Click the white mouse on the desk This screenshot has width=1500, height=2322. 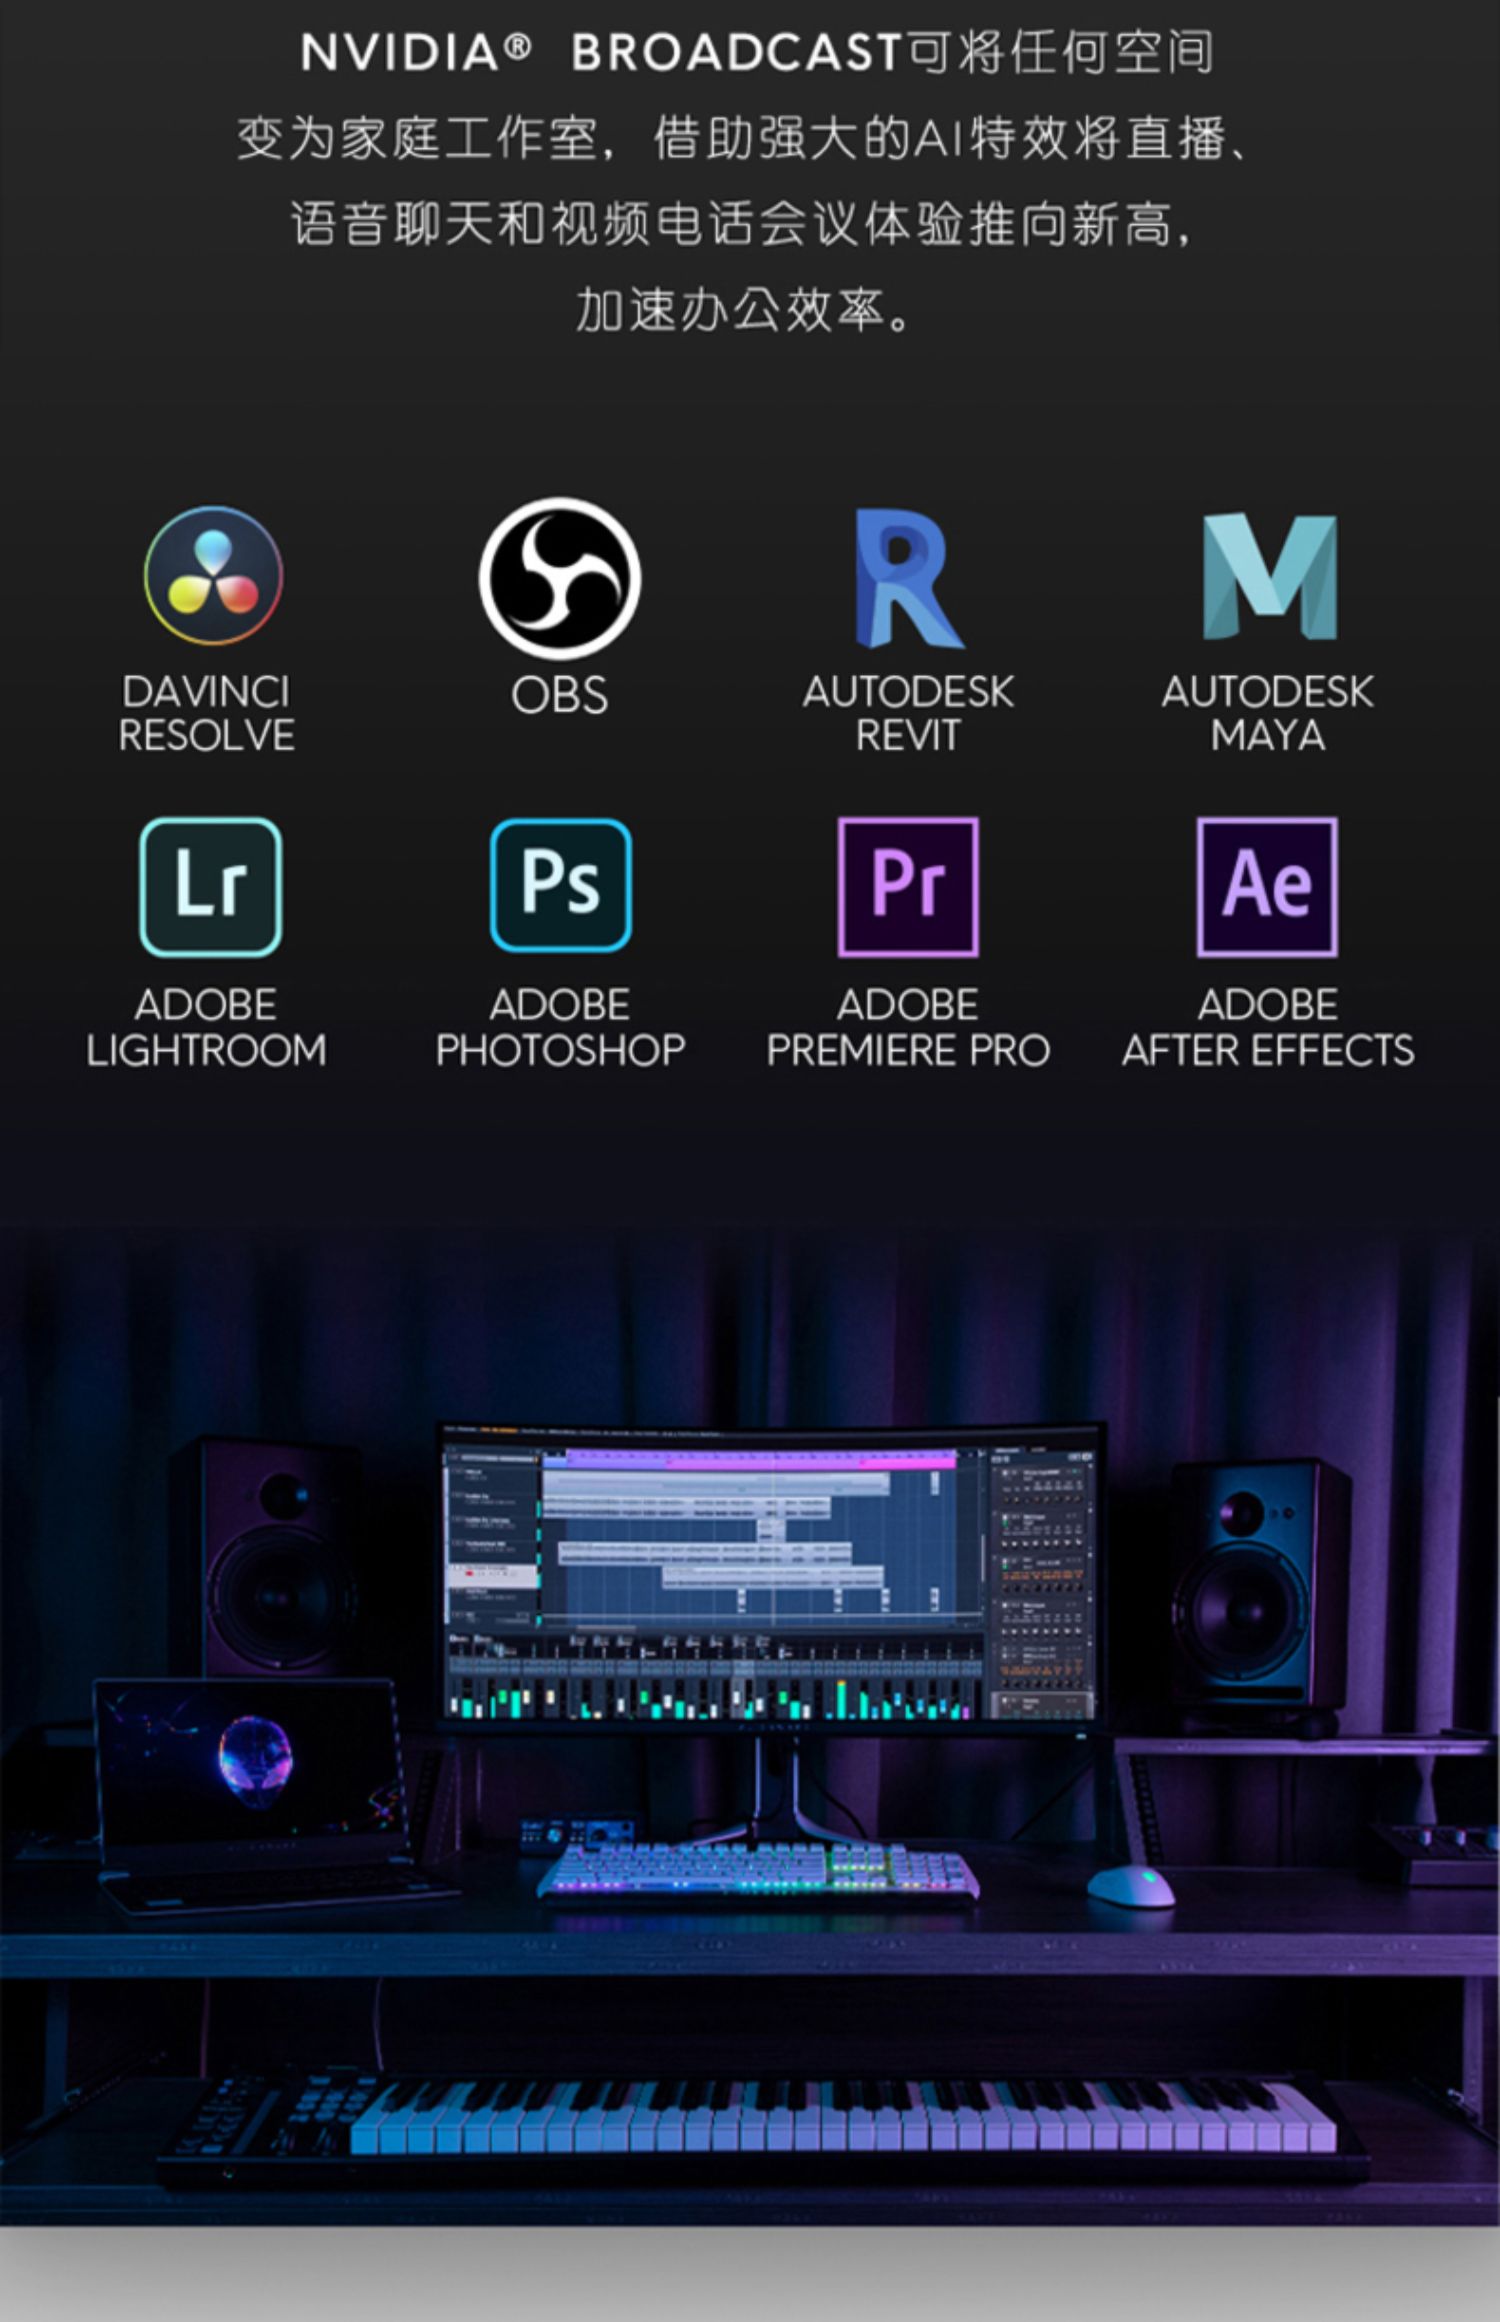[x=1130, y=1885]
